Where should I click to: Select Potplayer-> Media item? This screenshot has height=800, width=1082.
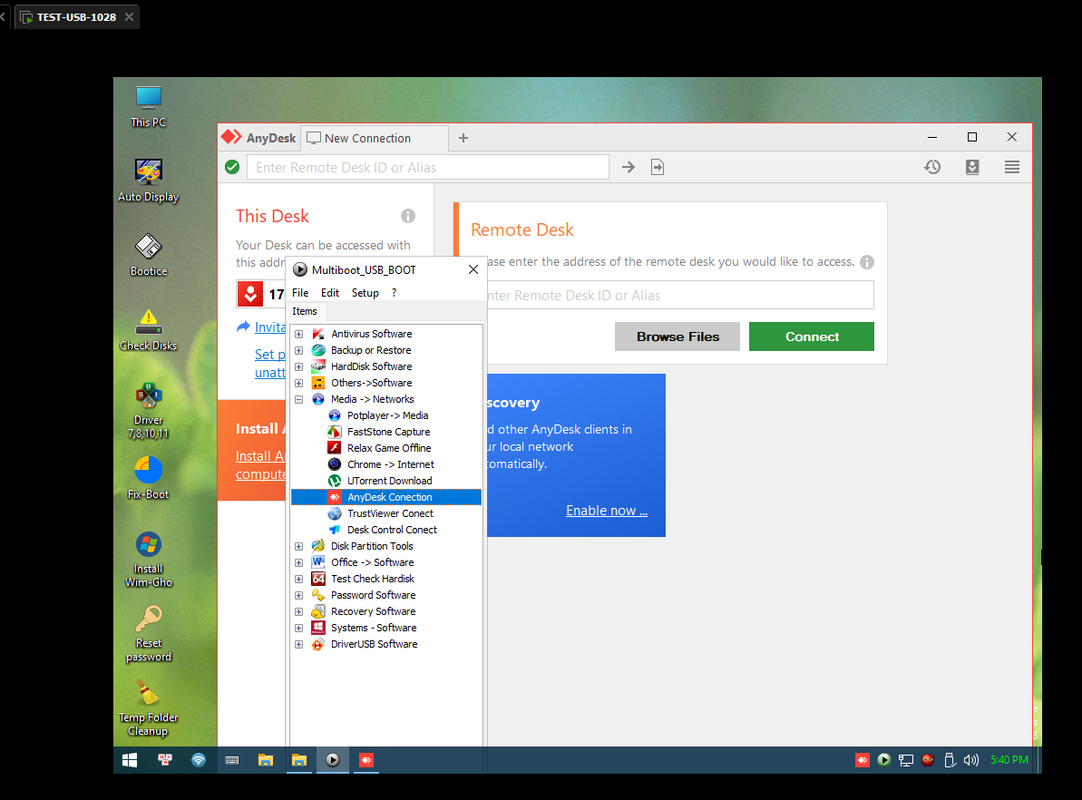387,416
